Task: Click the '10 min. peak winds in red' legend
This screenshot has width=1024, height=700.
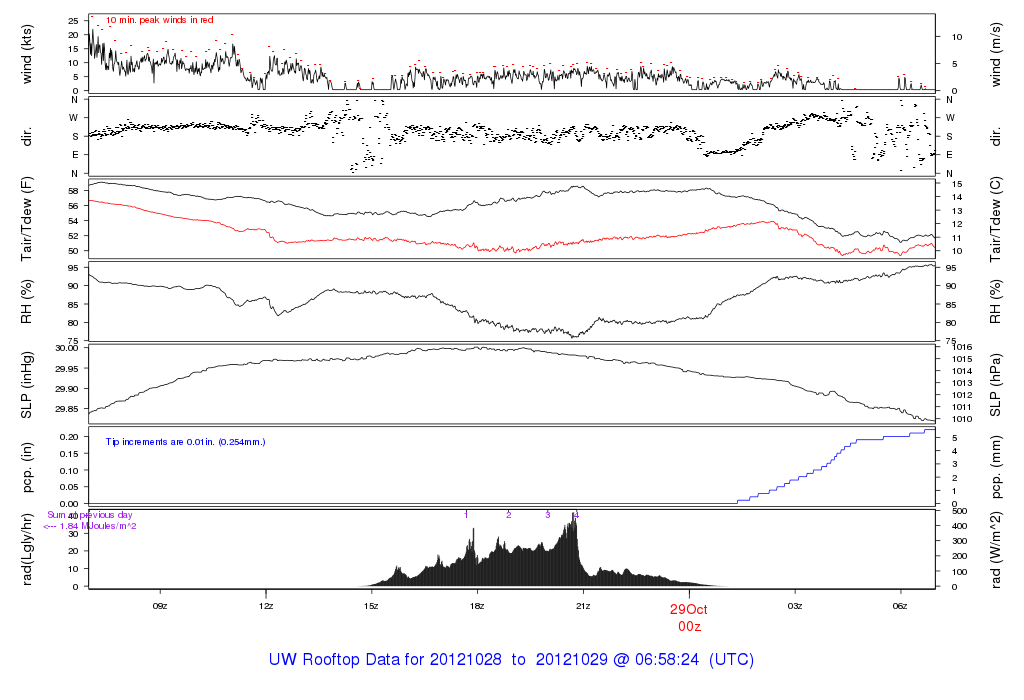Action: 159,20
